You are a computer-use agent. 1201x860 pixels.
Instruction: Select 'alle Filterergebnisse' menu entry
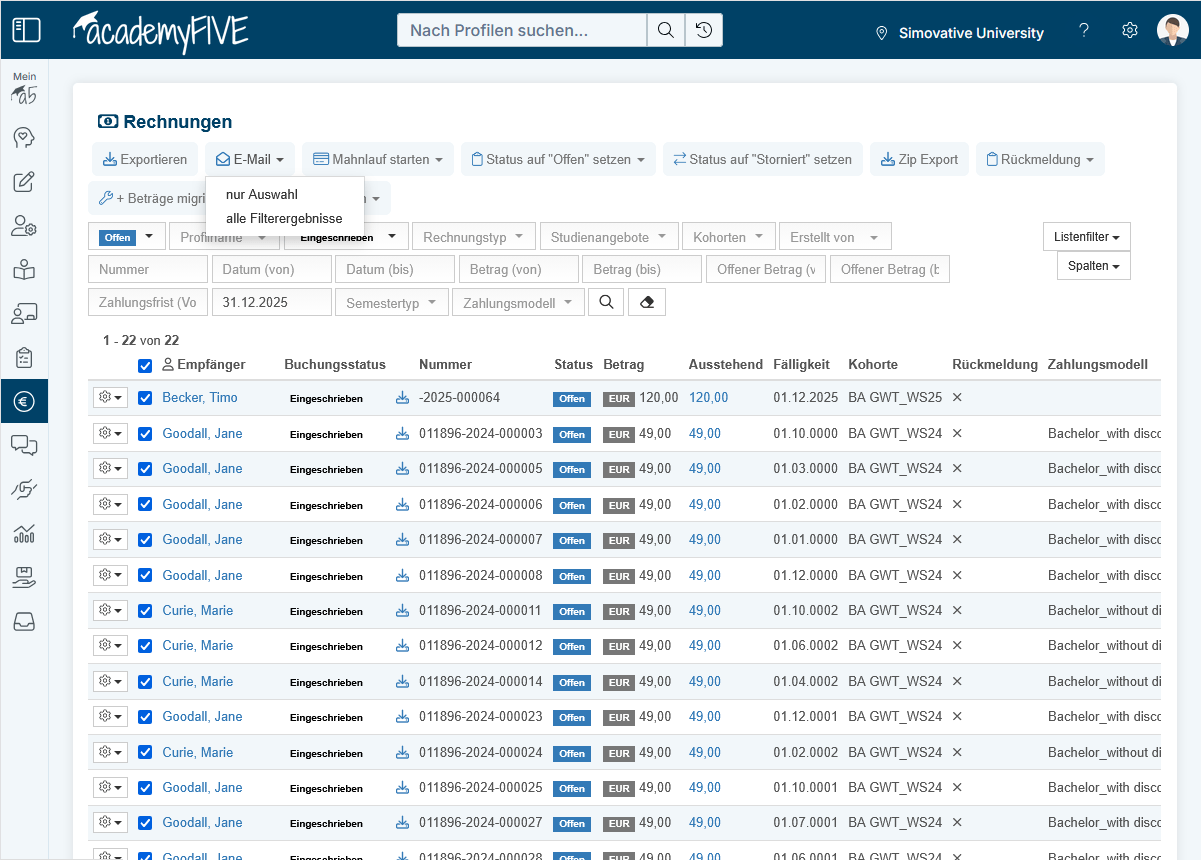click(x=284, y=219)
